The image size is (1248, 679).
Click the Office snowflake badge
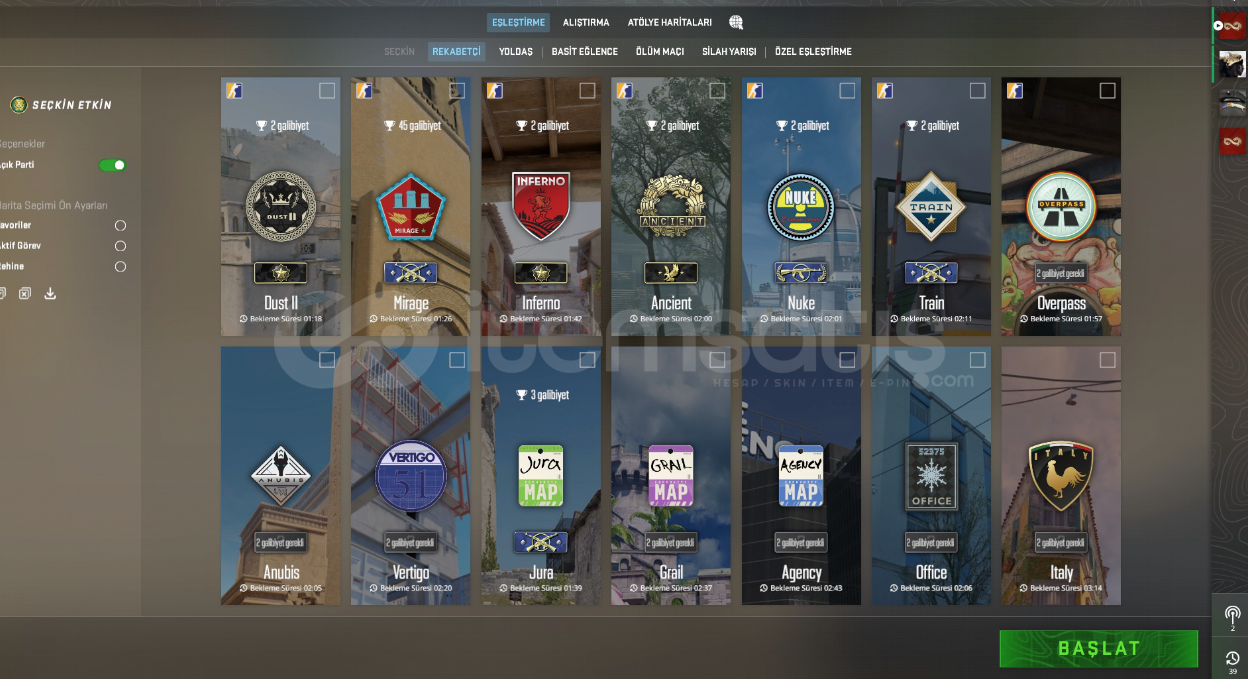(x=931, y=476)
